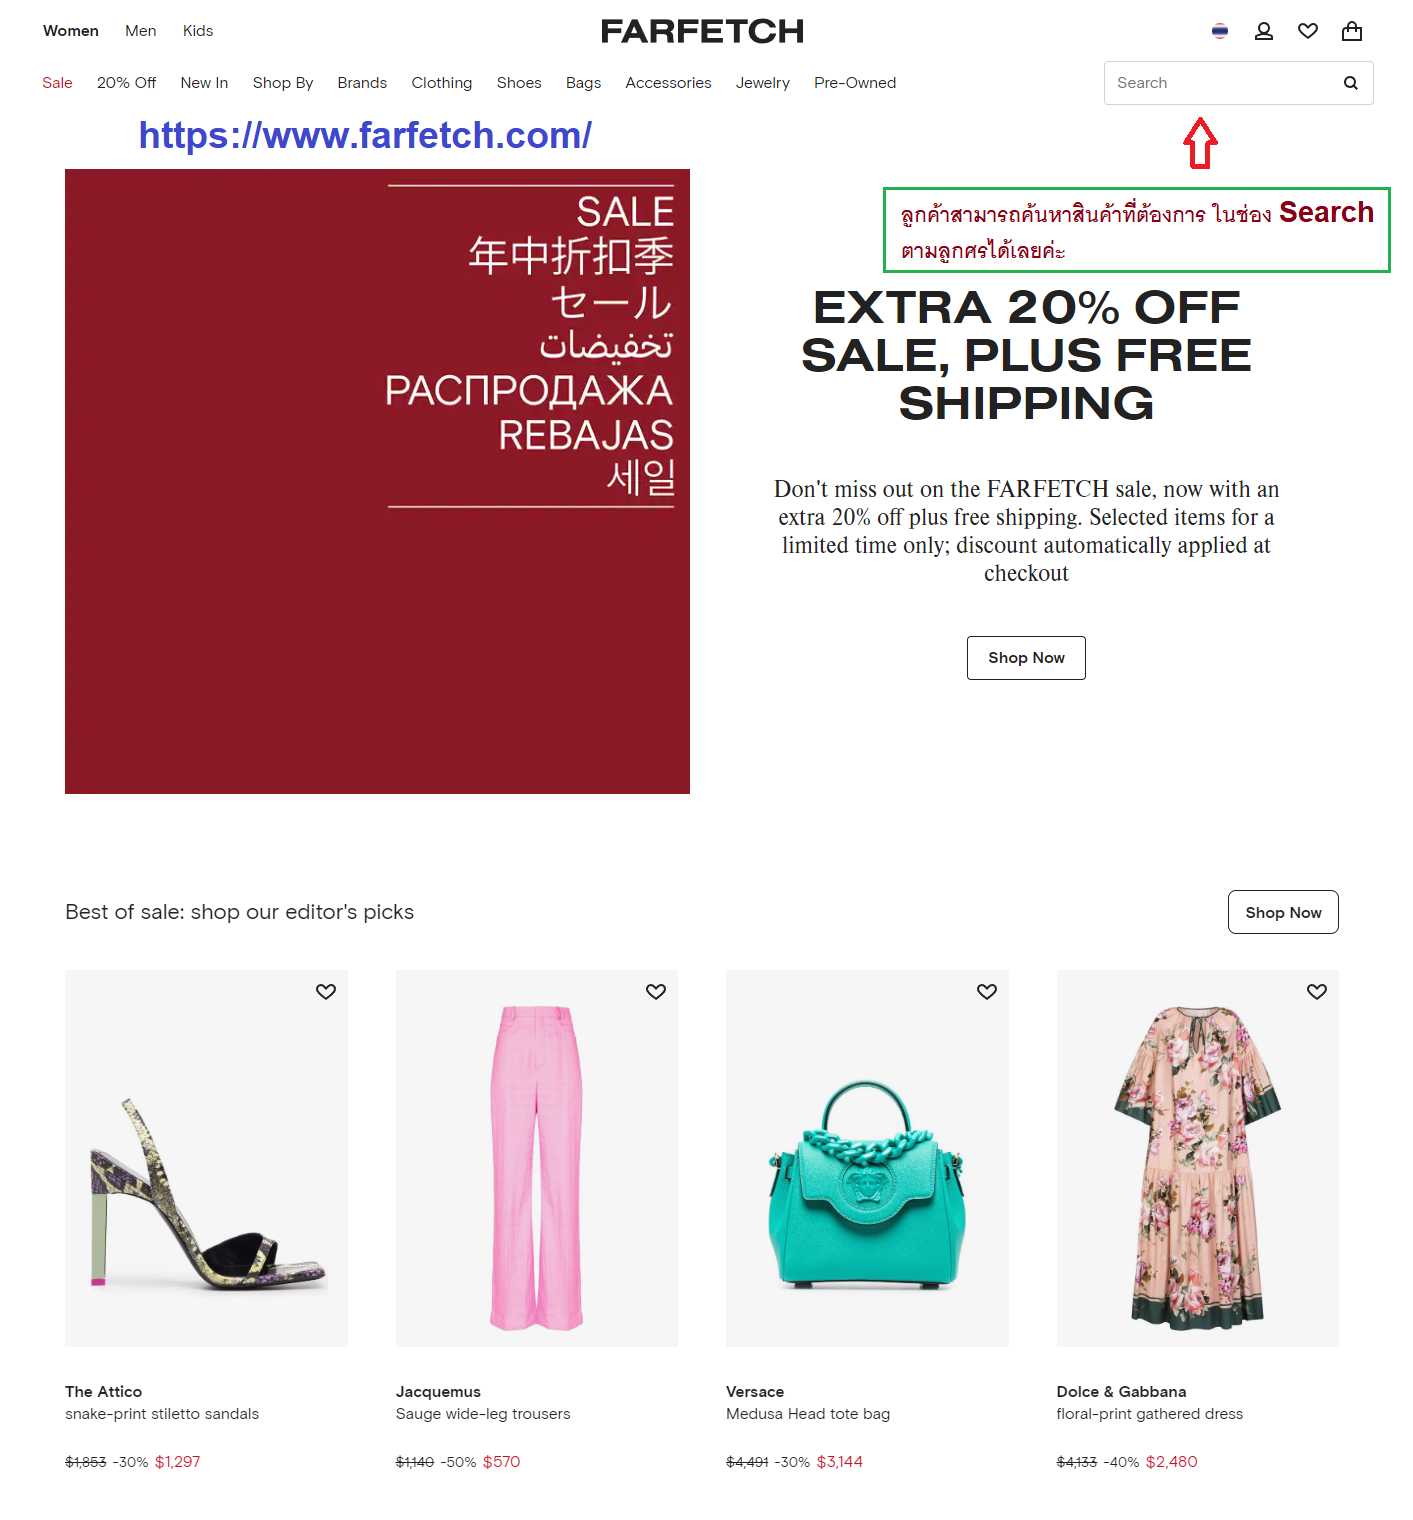Favorite the Versace Medusa tote bag
The width and height of the screenshot is (1413, 1520).
[986, 991]
